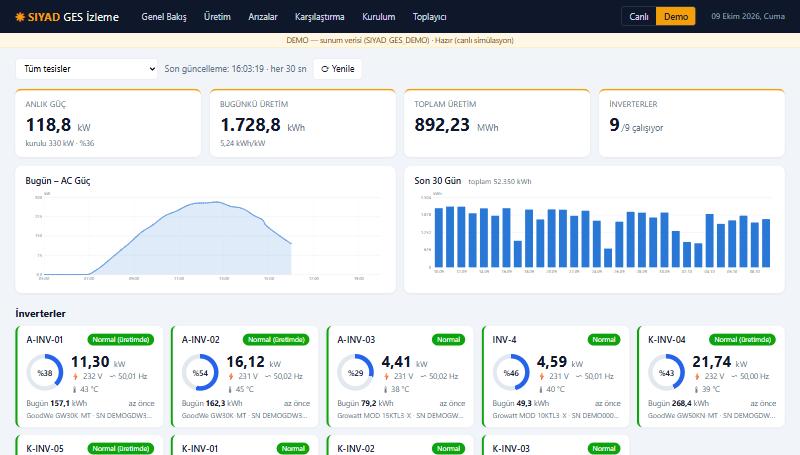800x455 pixels.
Task: Click the refresh icon in Yenile button
Action: click(324, 69)
